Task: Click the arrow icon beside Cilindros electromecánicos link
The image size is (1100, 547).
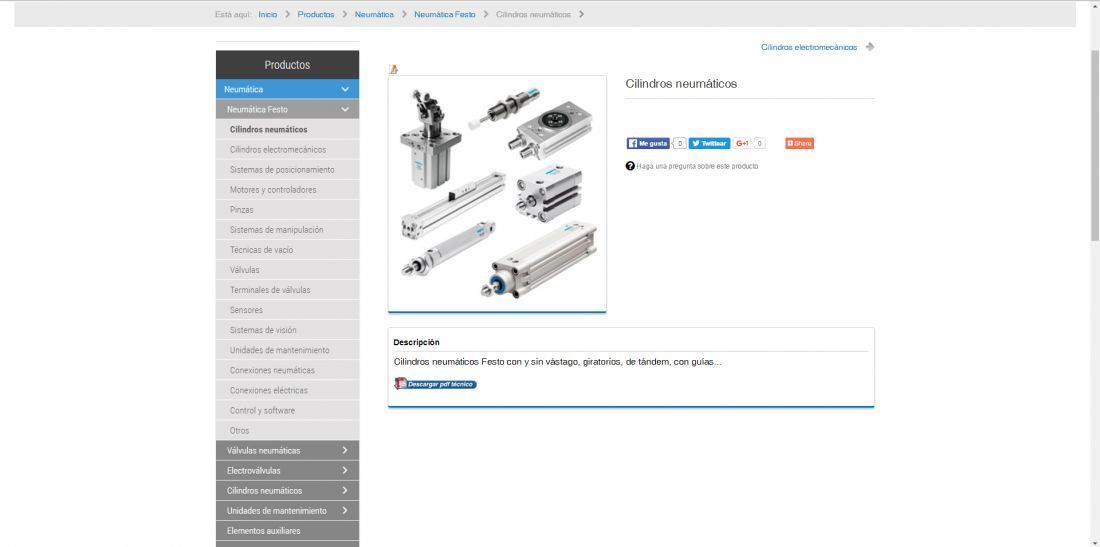Action: pyautogui.click(x=870, y=47)
